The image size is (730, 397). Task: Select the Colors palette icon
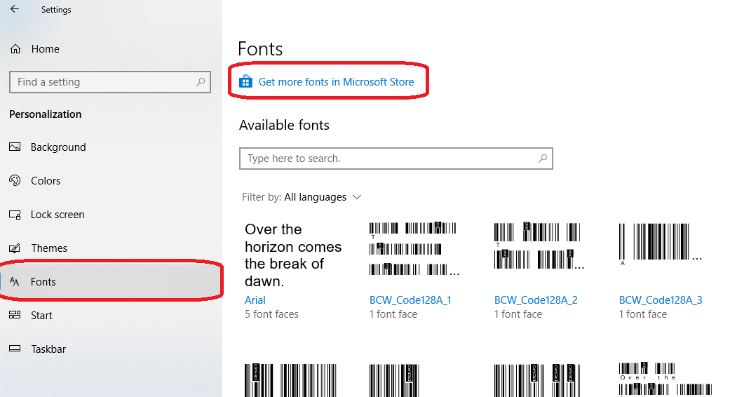point(15,181)
